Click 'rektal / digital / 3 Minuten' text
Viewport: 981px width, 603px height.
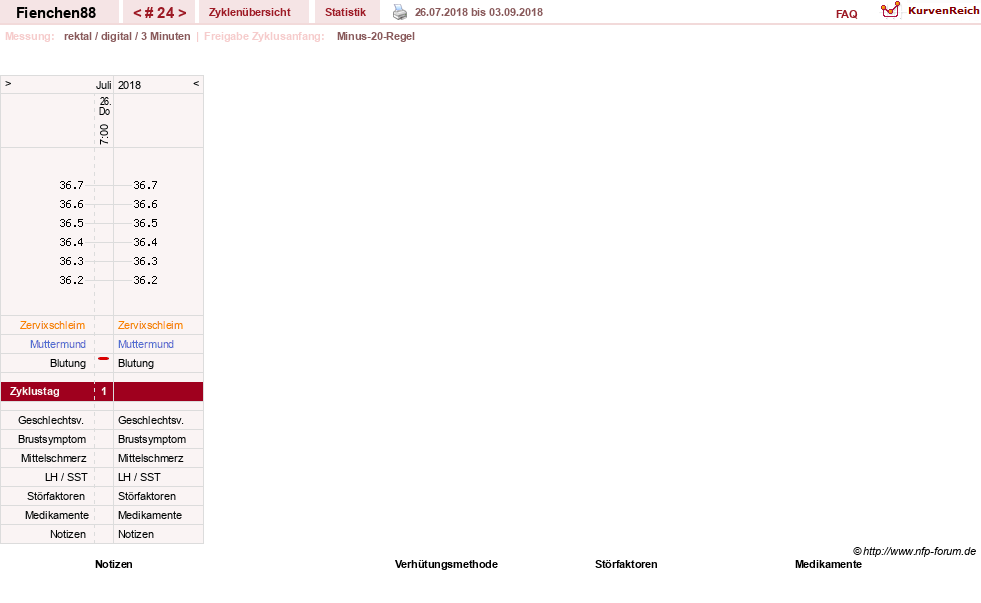tap(127, 36)
